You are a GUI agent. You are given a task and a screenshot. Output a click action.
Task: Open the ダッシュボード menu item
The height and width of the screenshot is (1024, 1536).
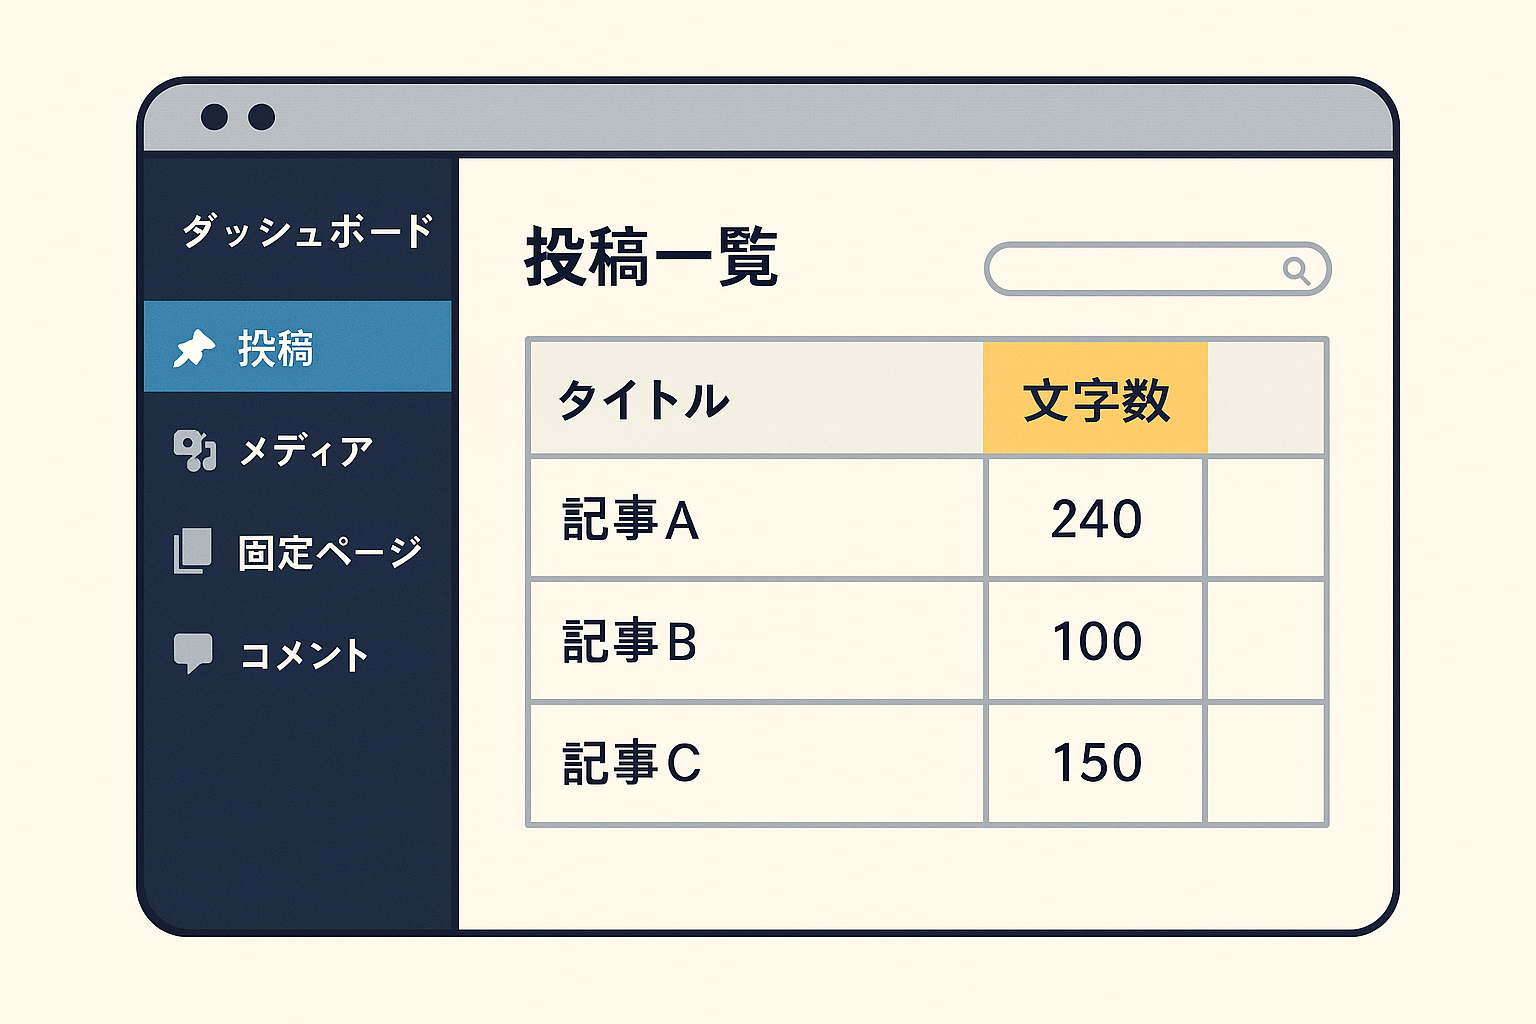[307, 231]
